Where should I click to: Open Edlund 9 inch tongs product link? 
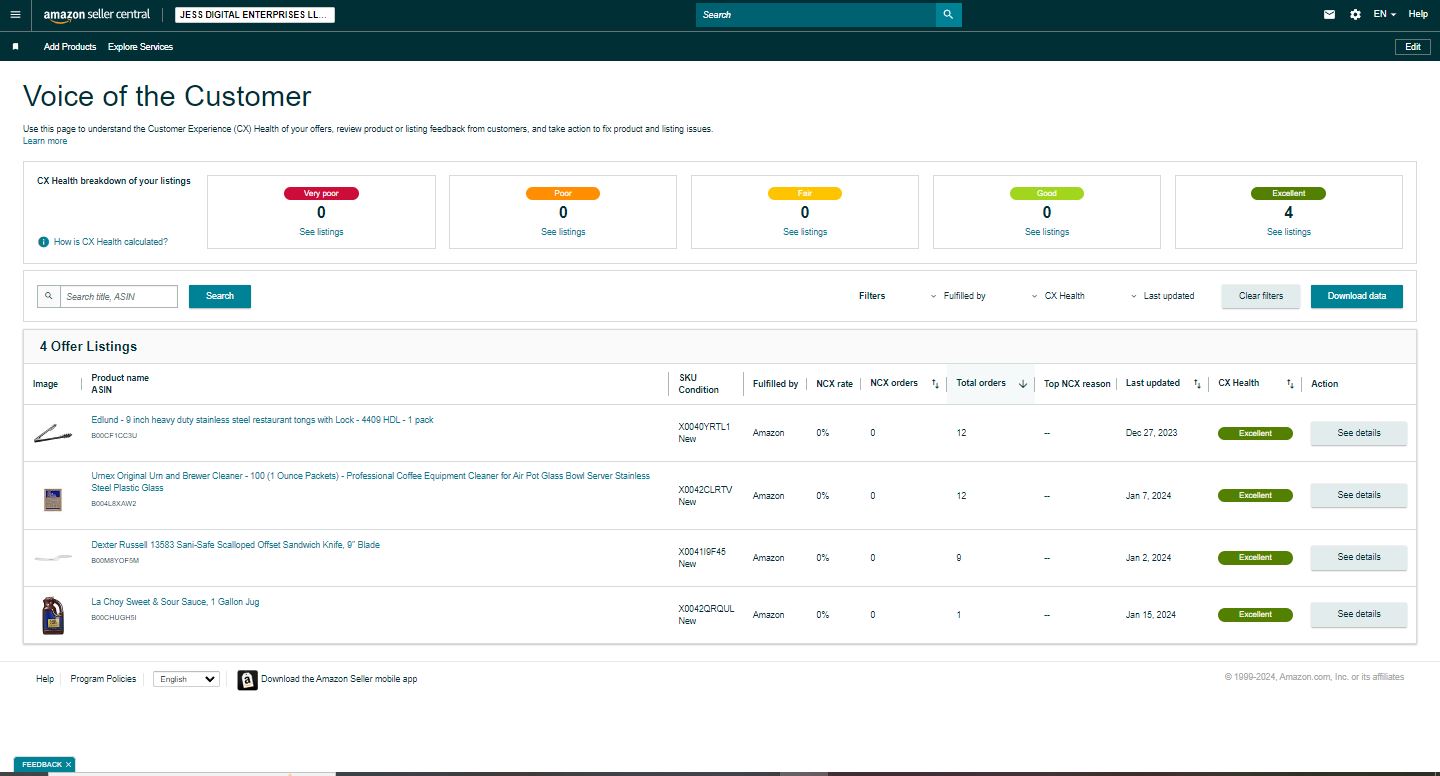pos(262,420)
